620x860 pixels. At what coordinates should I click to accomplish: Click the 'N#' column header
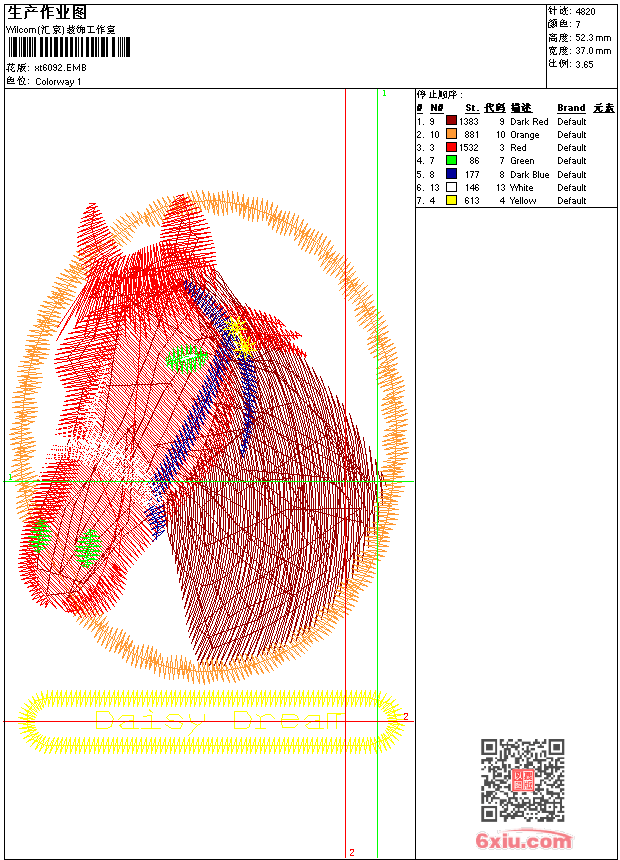pos(437,108)
